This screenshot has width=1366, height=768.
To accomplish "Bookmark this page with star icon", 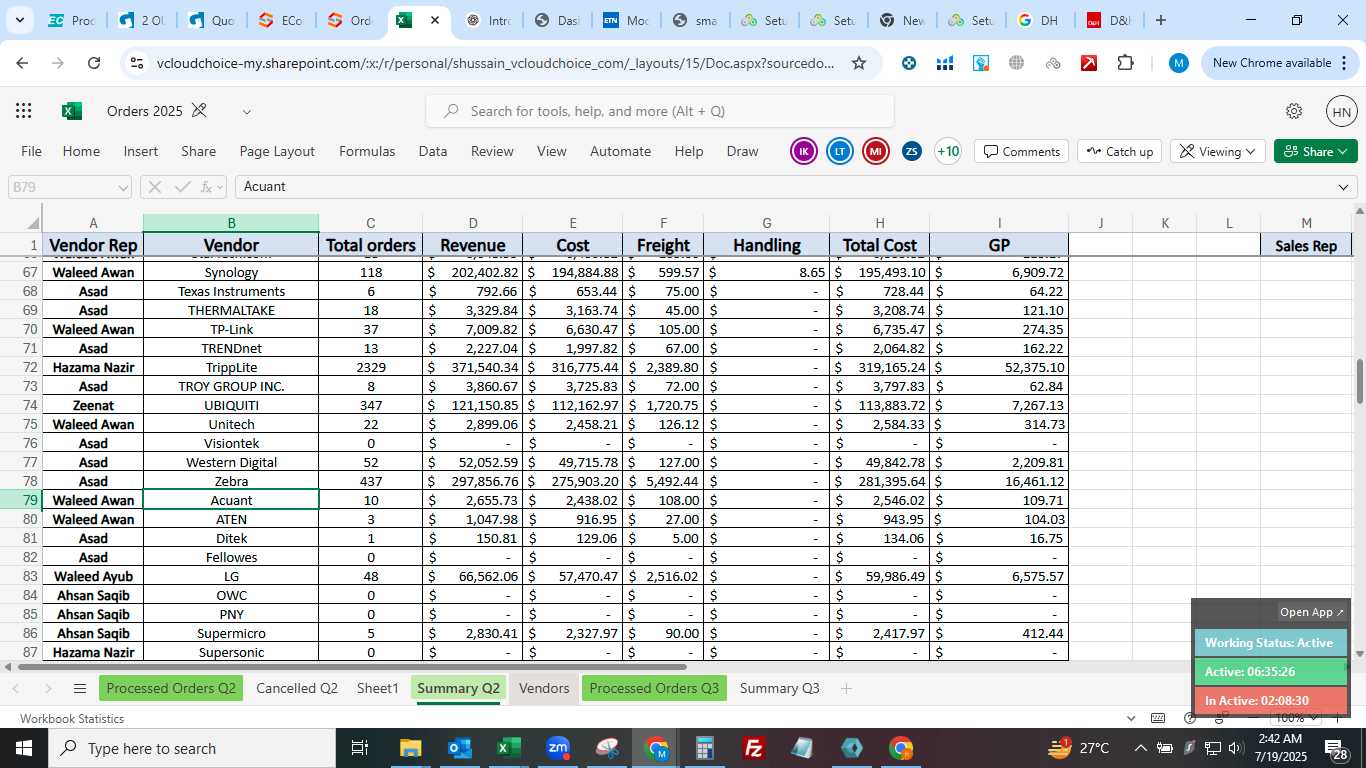I will pyautogui.click(x=858, y=63).
